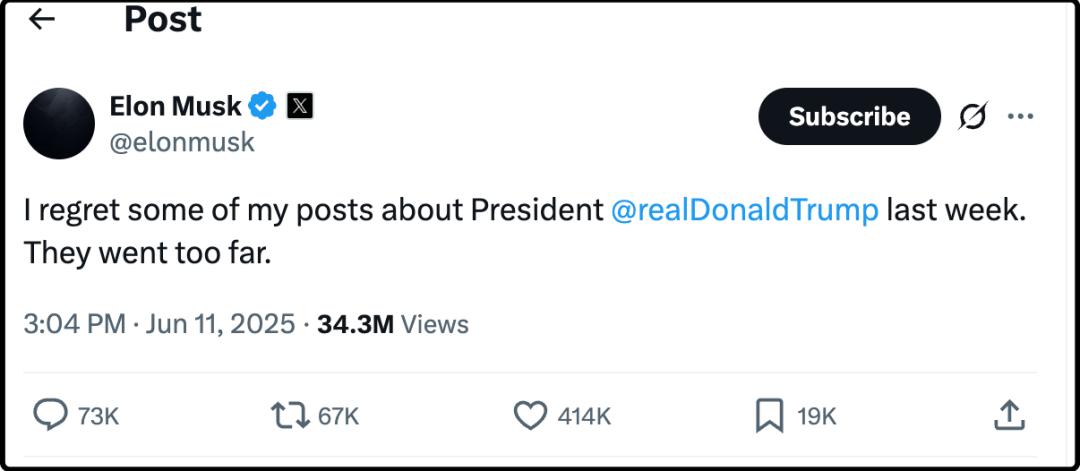The width and height of the screenshot is (1080, 471).
Task: Reply using the speech bubble icon
Action: [50, 415]
